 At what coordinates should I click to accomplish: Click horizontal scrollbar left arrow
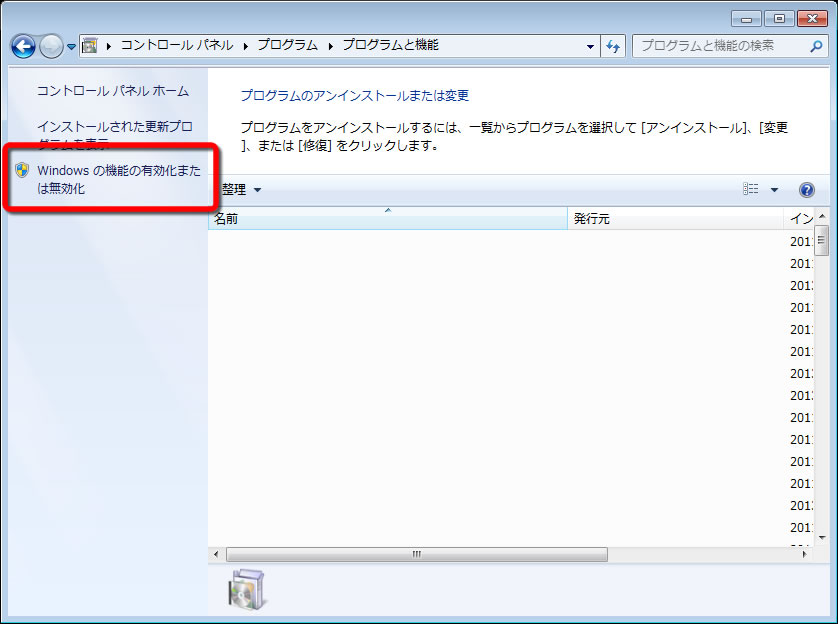pos(216,554)
